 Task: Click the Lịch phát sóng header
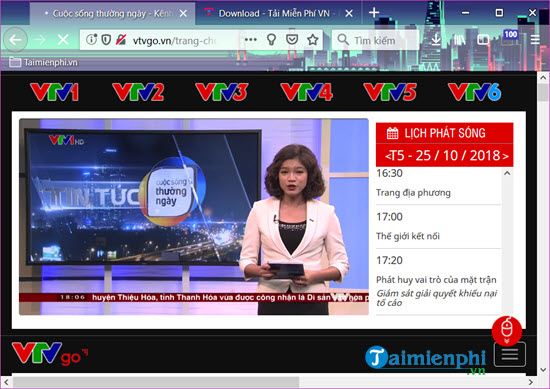(444, 133)
